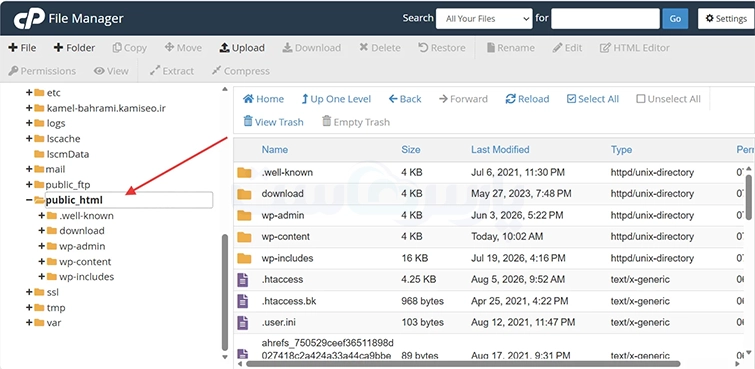This screenshot has height=369, width=755.
Task: Expand the logs folder node
Action: [29, 123]
